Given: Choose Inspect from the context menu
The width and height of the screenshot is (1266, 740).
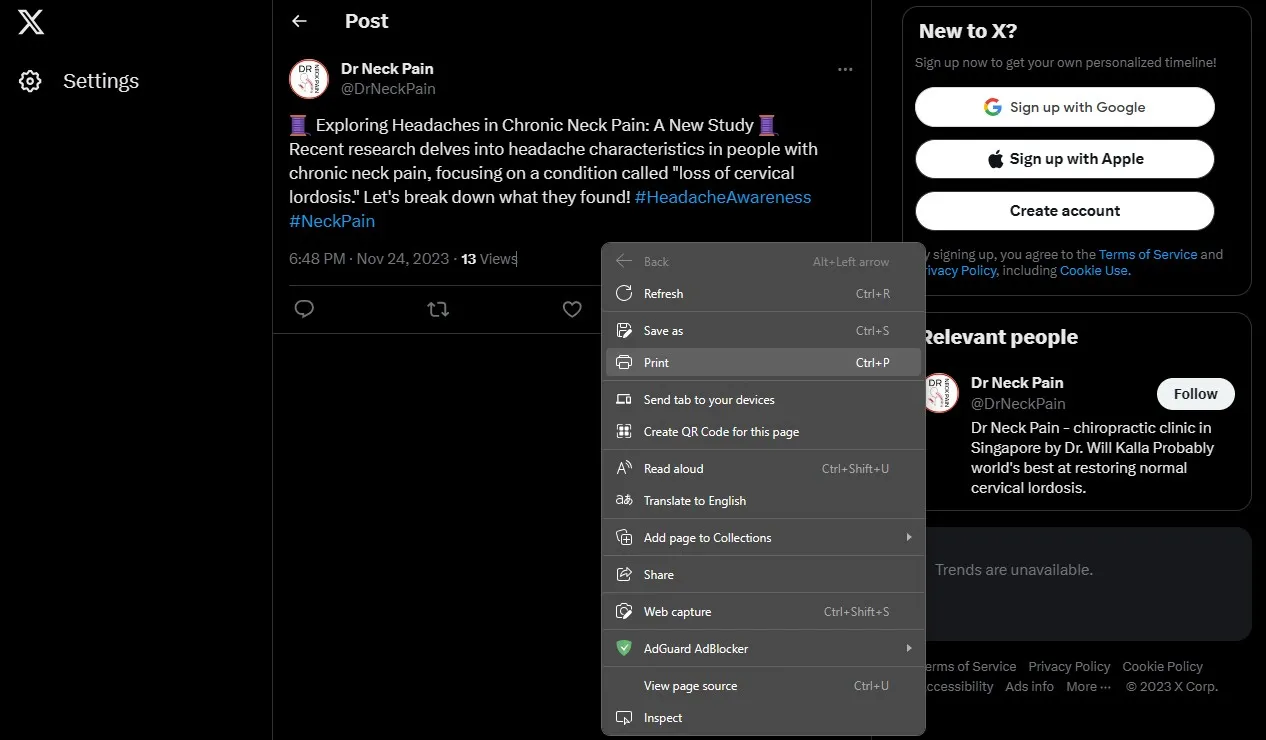Looking at the screenshot, I should coord(662,717).
